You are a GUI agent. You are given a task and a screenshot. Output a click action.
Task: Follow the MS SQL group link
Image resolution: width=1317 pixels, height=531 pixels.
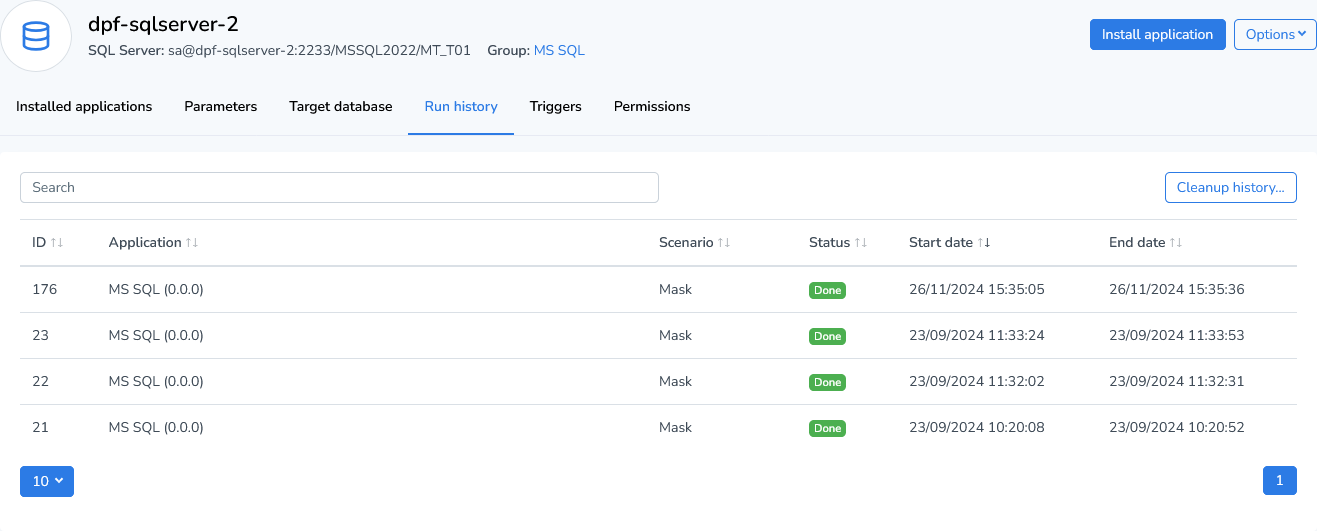(559, 50)
